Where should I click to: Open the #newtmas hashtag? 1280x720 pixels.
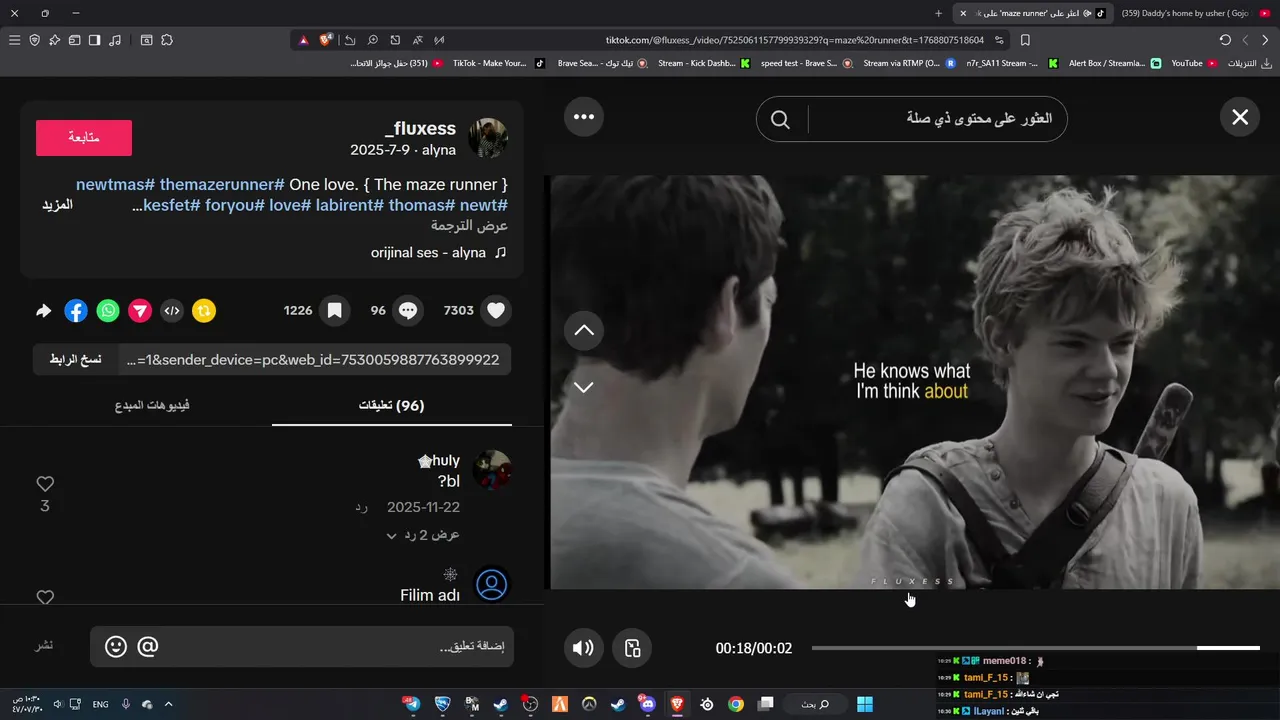click(x=115, y=184)
